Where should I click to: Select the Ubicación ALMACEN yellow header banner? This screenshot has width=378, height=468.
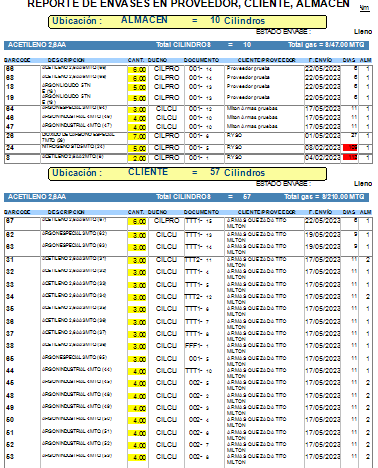(187, 22)
